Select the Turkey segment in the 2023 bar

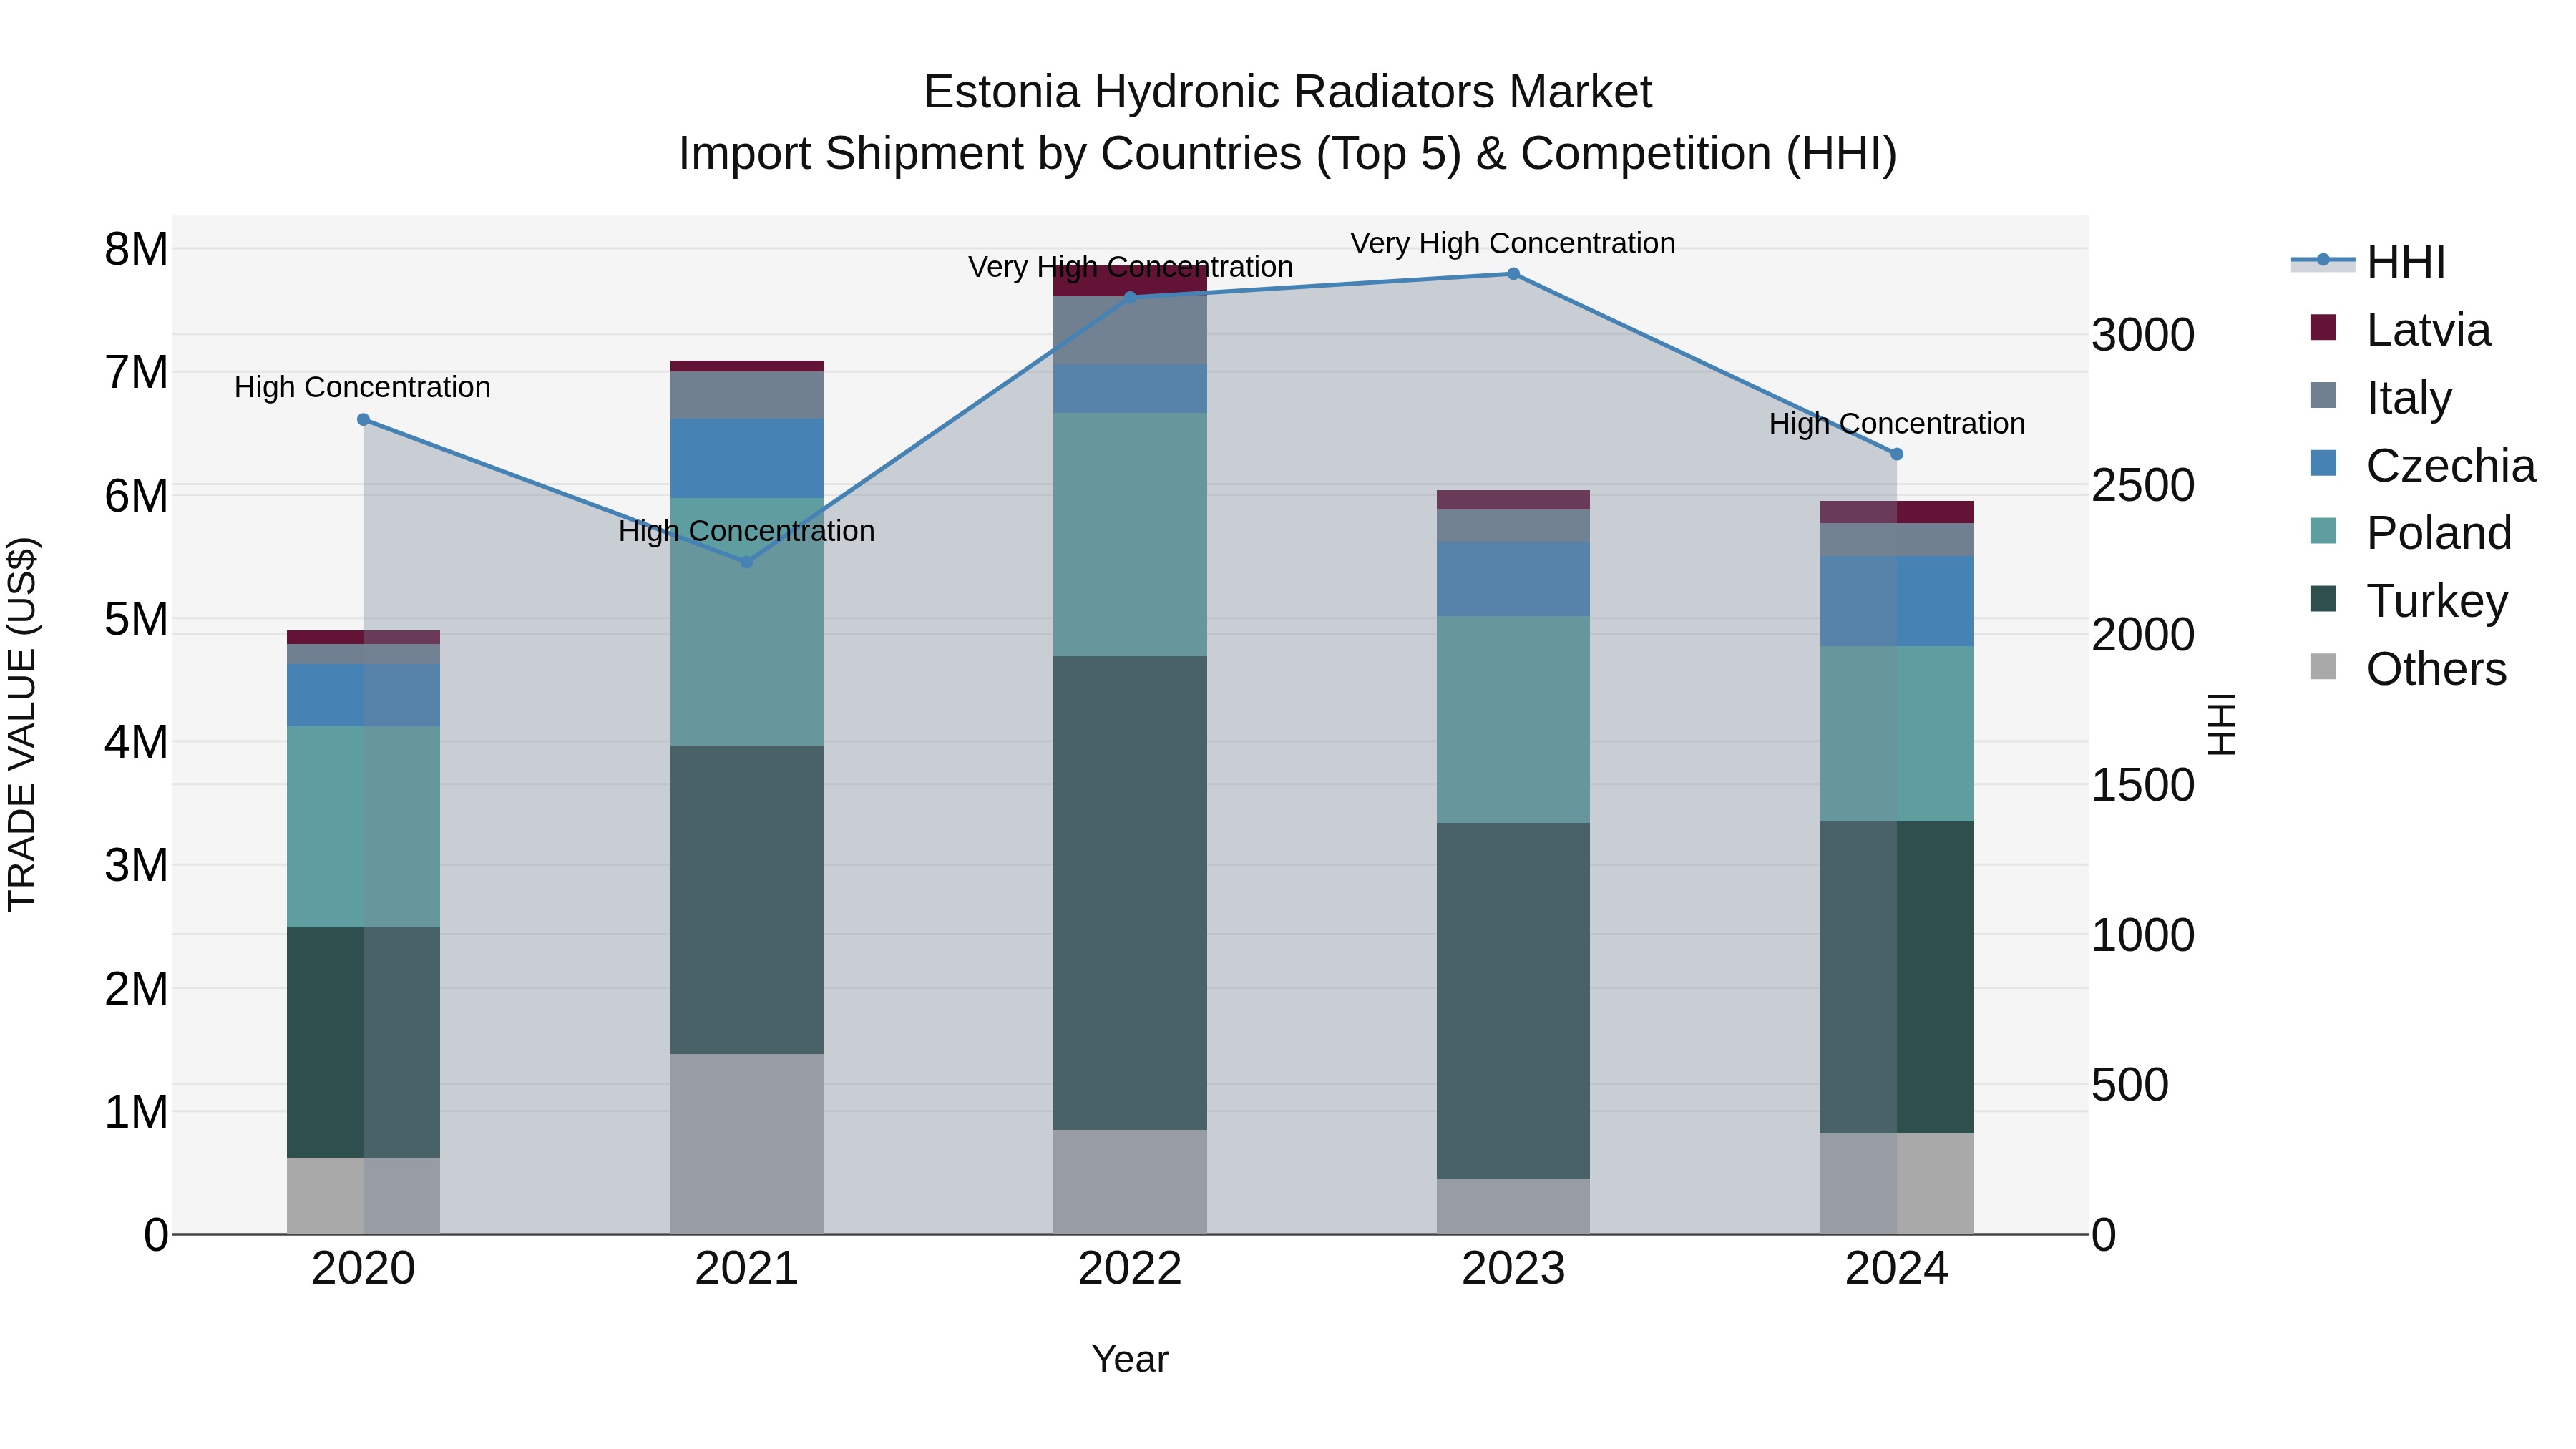click(x=1513, y=1001)
